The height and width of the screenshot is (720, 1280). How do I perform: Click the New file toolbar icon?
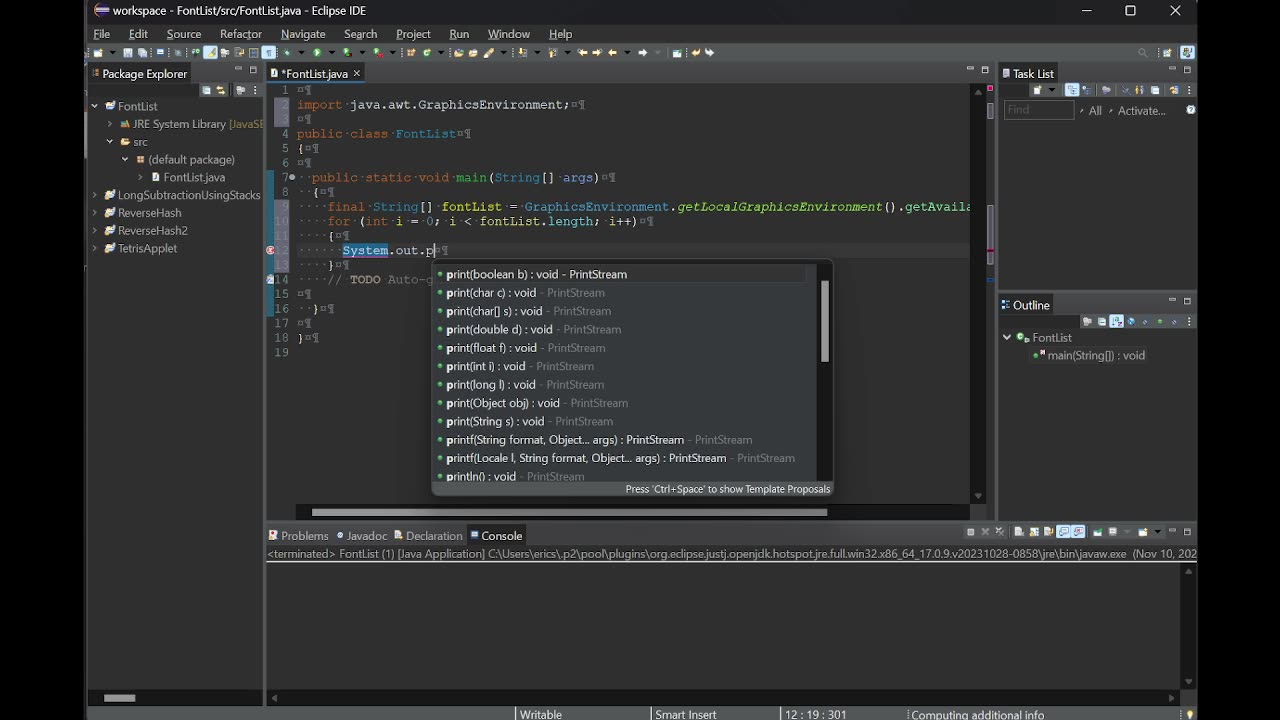coord(97,52)
